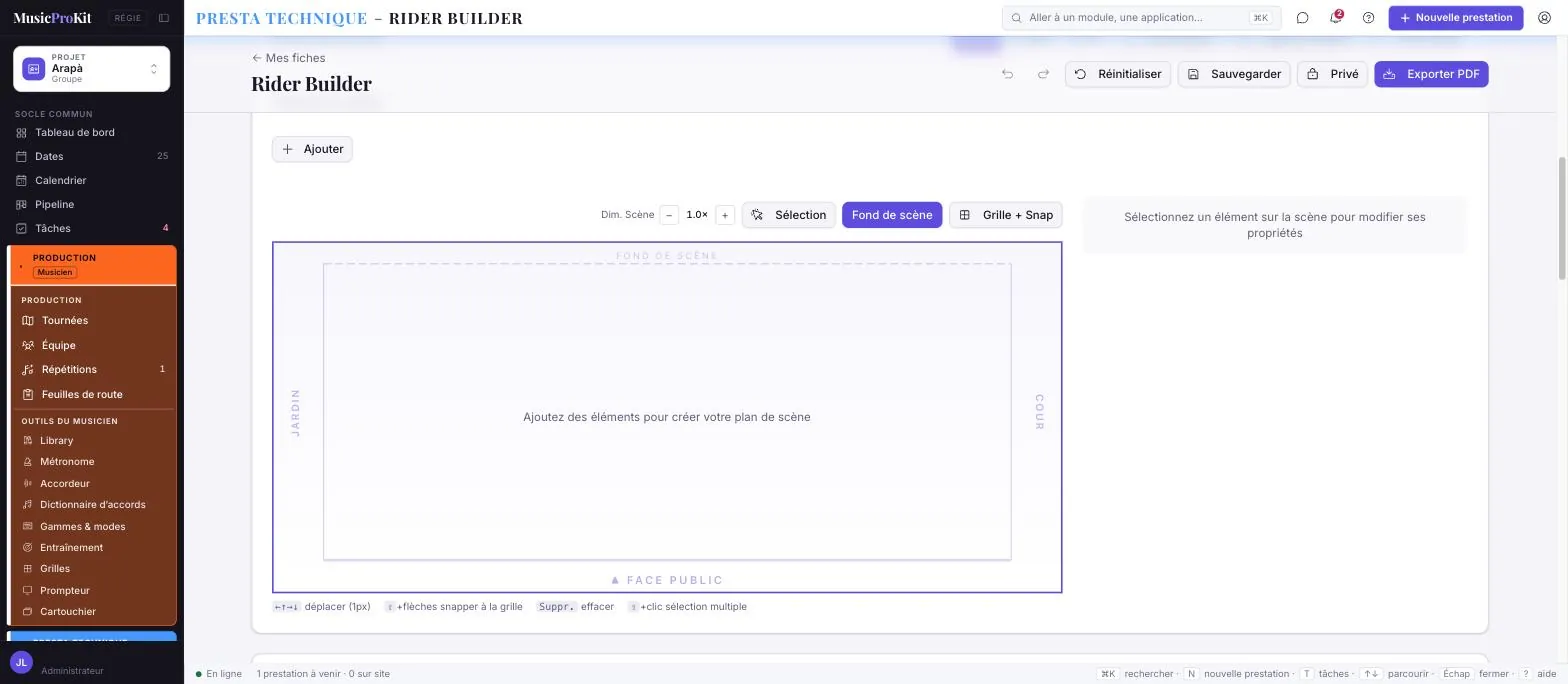Click the Feuilles de route icon
1568x684 pixels.
tap(28, 395)
